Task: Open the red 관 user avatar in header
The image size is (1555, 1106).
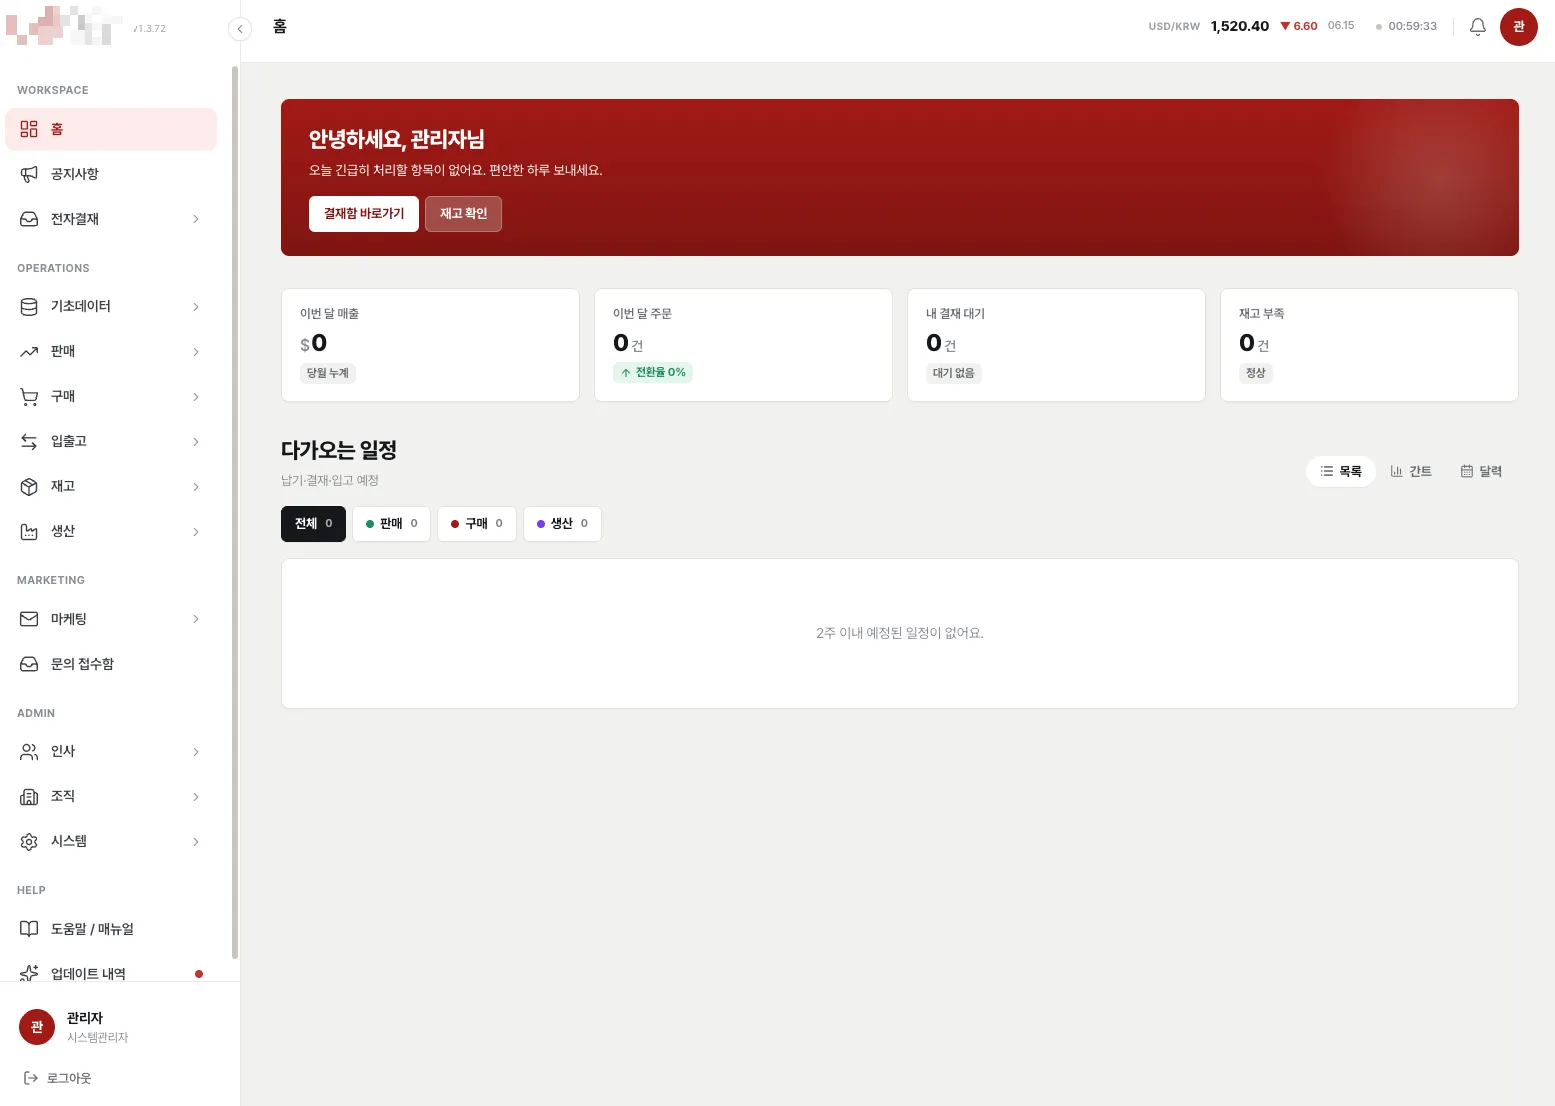Action: coord(1519,27)
